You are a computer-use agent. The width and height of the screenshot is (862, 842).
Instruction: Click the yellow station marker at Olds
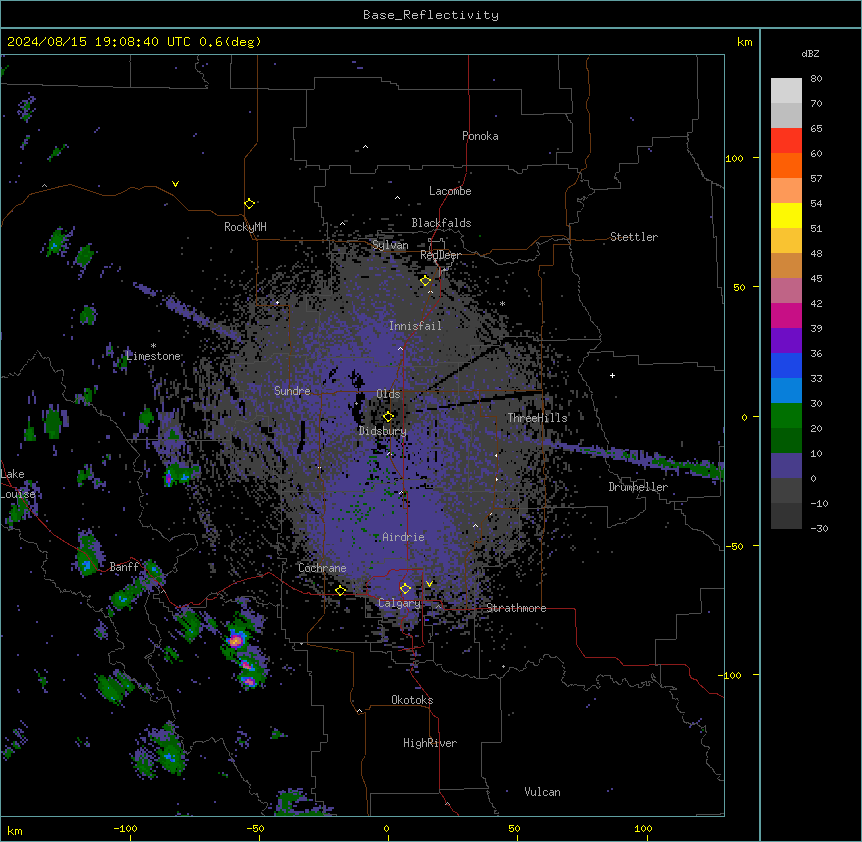(x=389, y=416)
